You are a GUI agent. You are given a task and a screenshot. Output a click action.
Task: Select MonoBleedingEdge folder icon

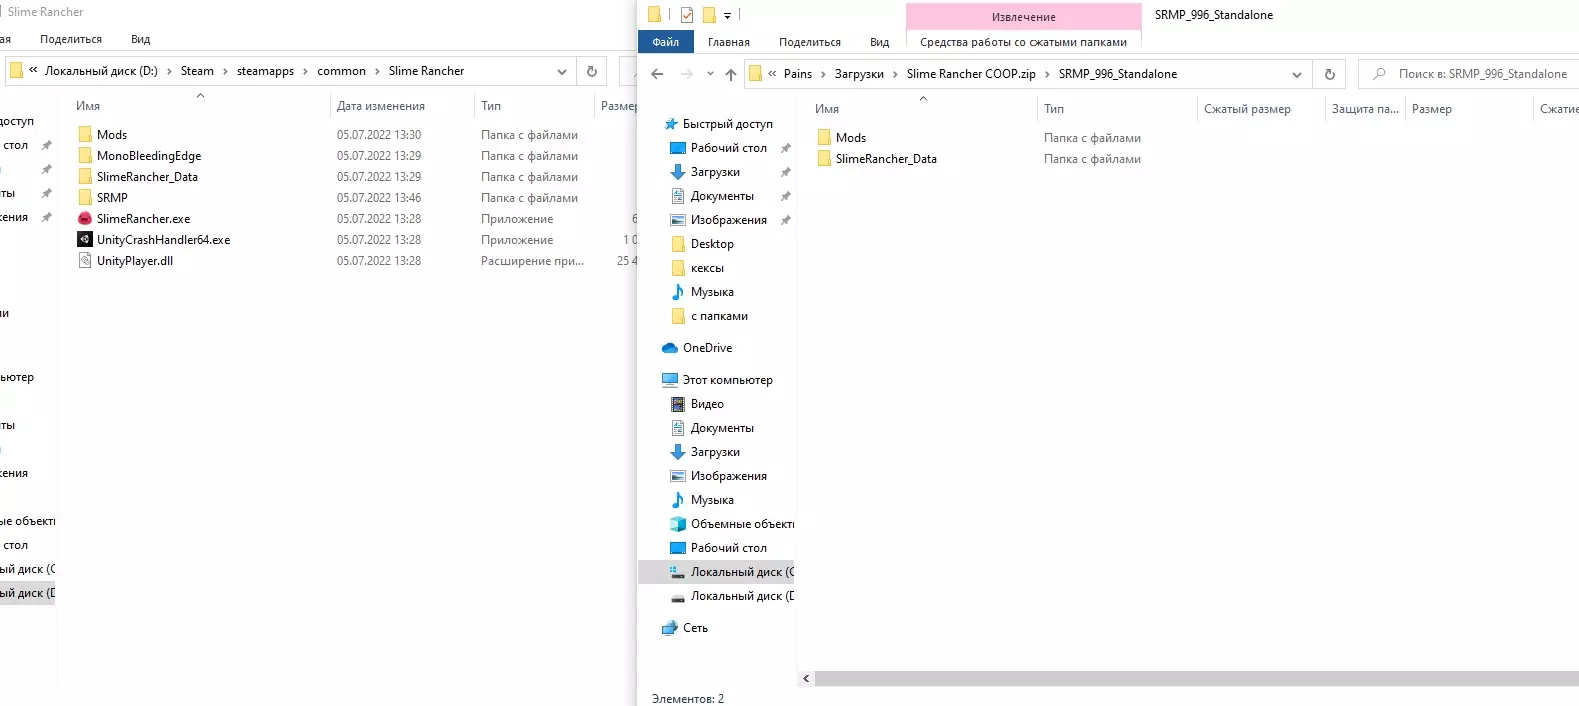tap(85, 156)
